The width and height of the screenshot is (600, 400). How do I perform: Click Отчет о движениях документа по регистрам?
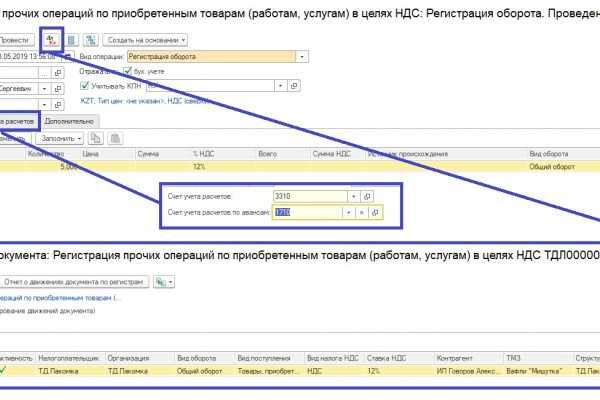tap(78, 283)
